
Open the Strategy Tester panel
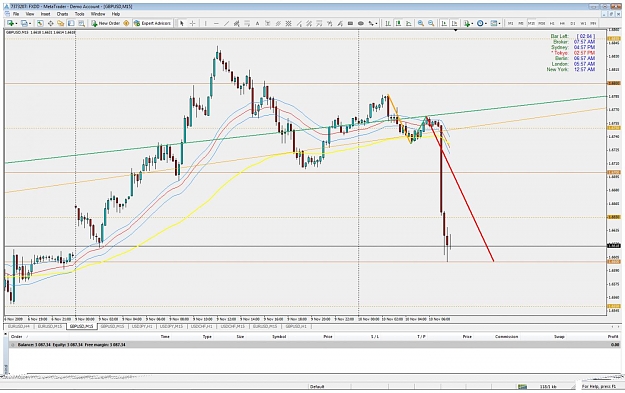pos(81,24)
